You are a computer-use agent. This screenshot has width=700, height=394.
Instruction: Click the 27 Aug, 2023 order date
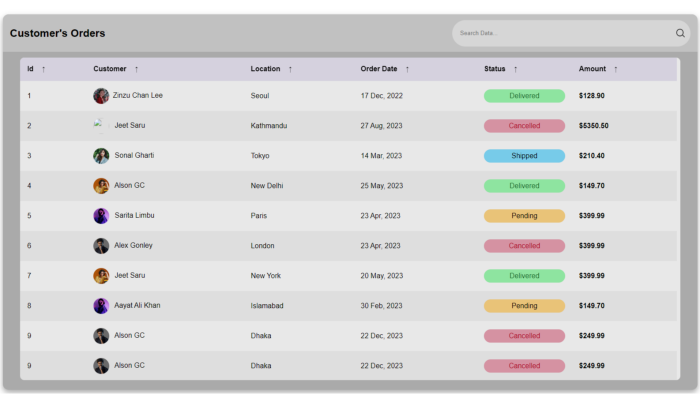click(x=381, y=126)
